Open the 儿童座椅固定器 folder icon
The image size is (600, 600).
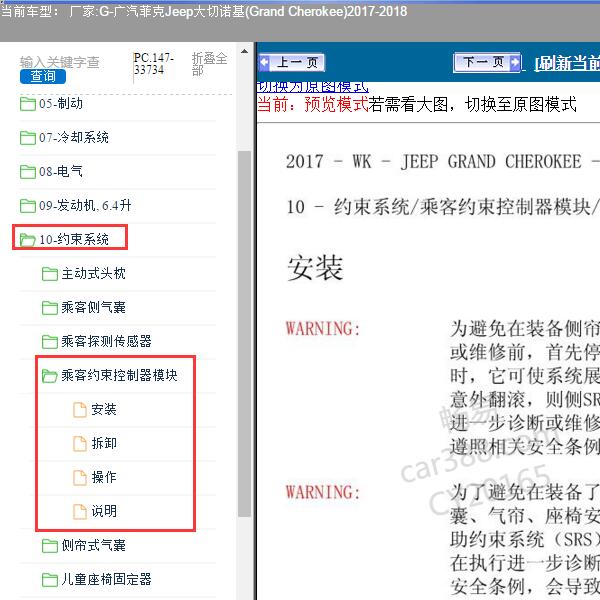coord(50,579)
